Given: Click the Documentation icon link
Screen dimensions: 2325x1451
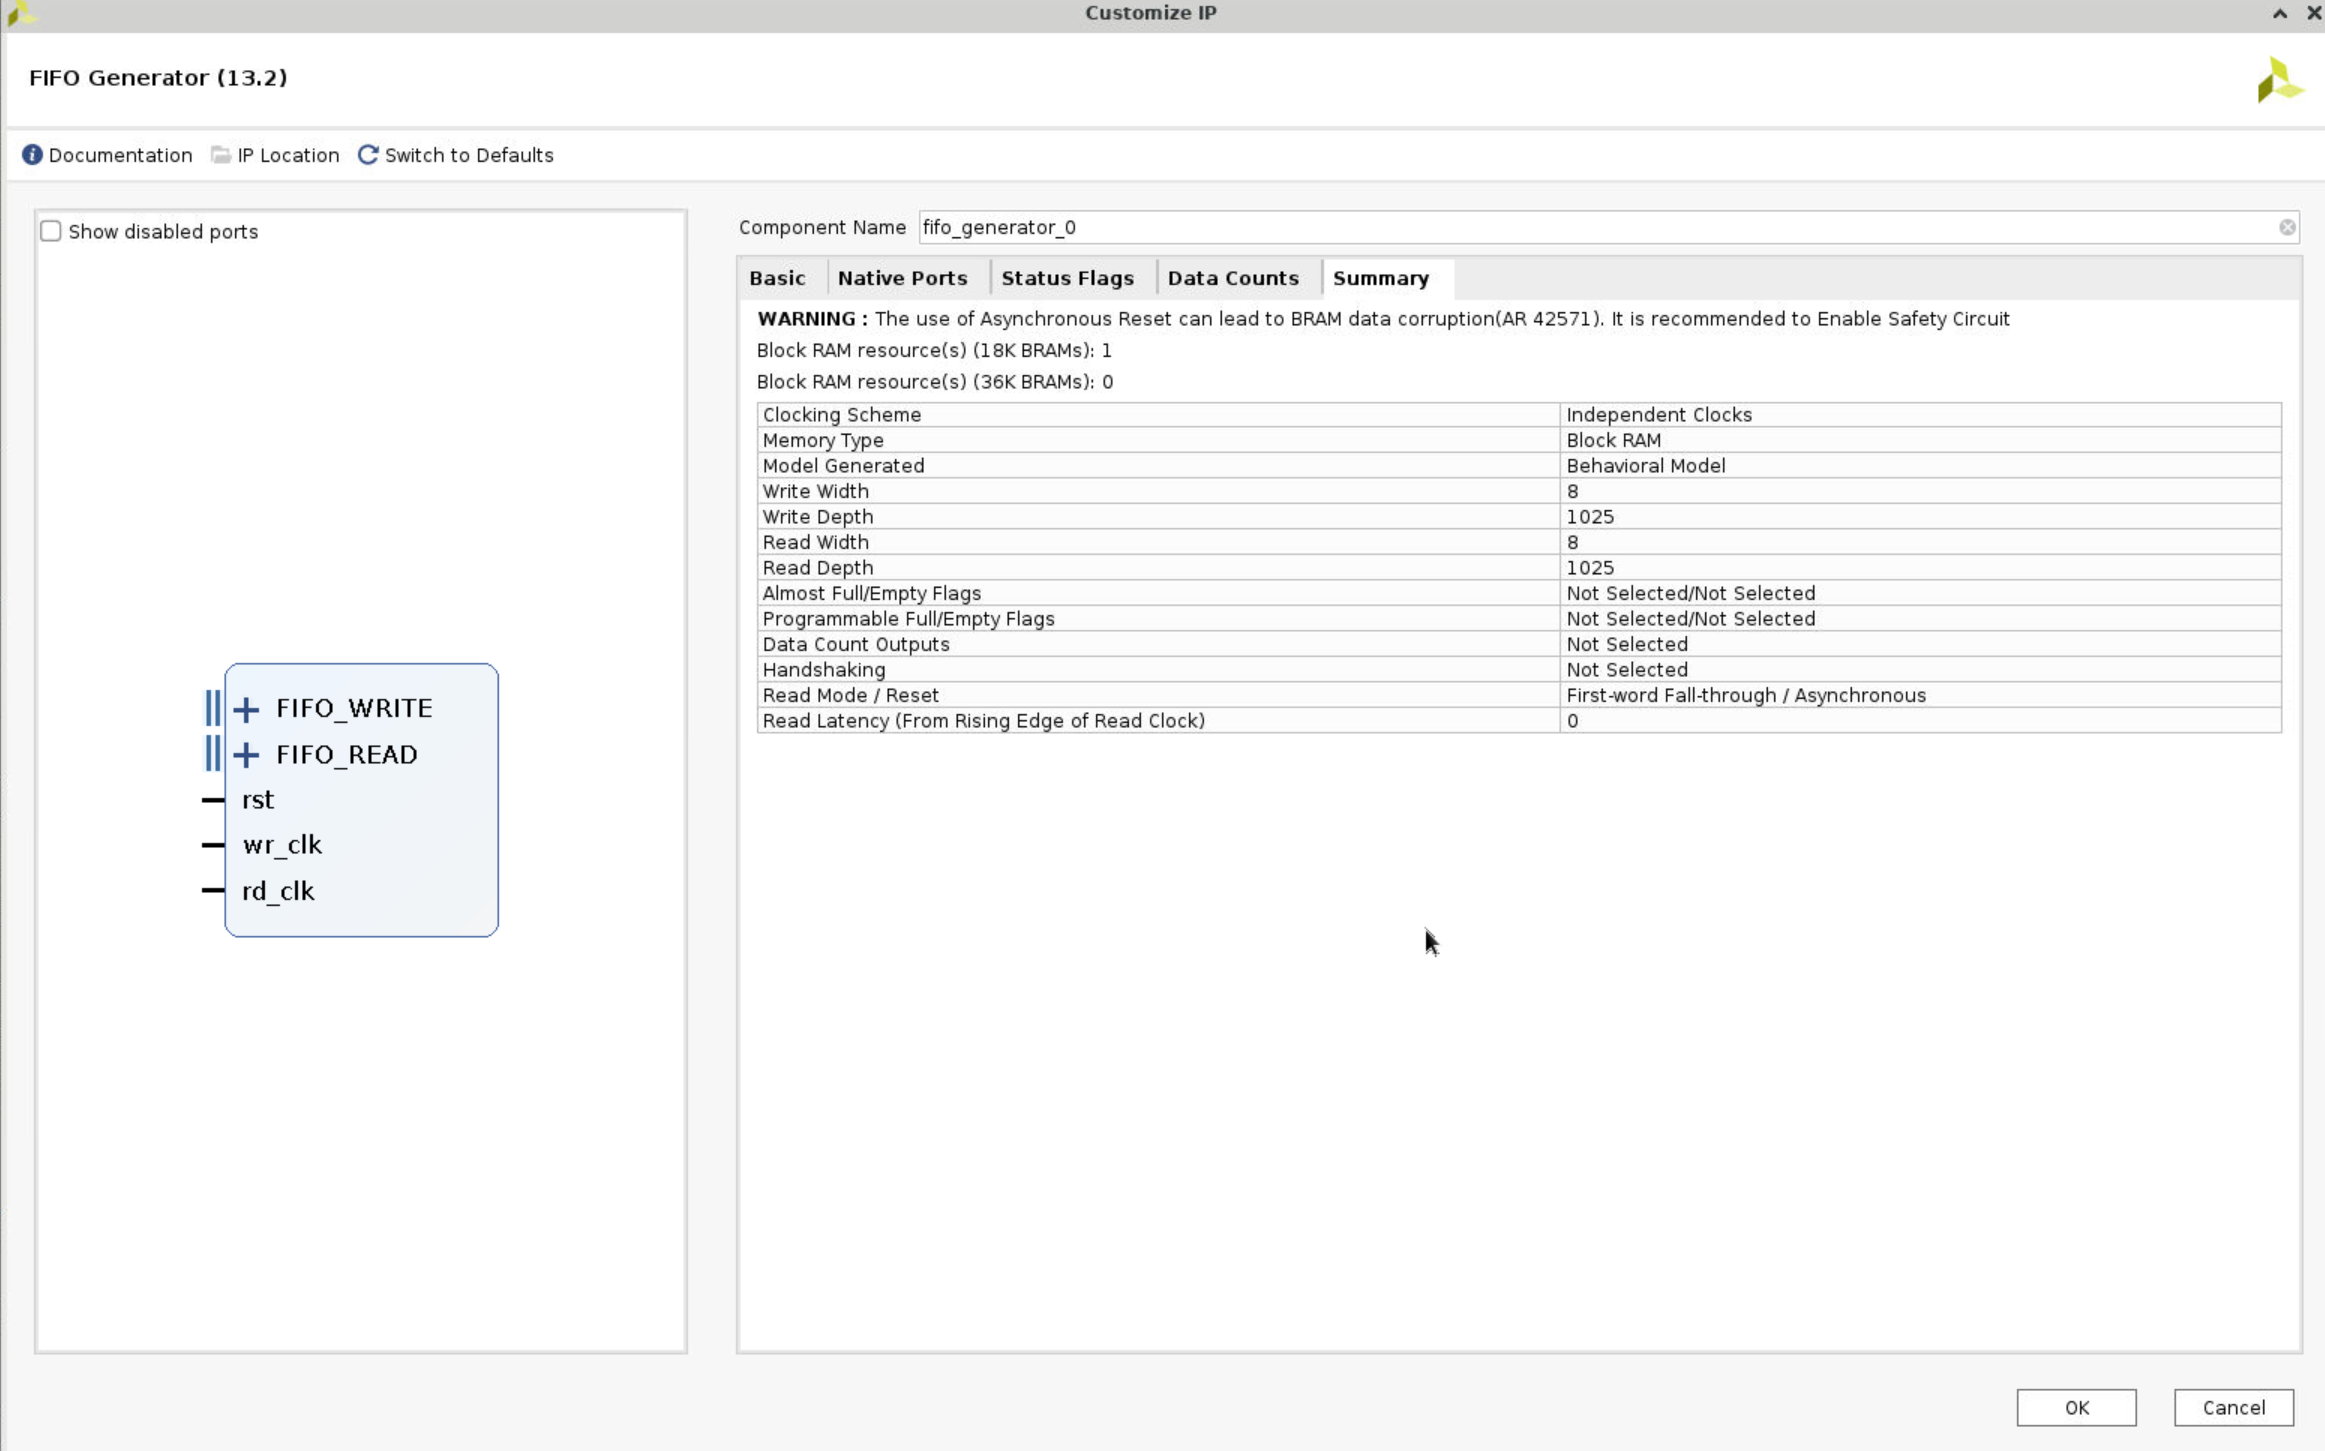Looking at the screenshot, I should [107, 154].
